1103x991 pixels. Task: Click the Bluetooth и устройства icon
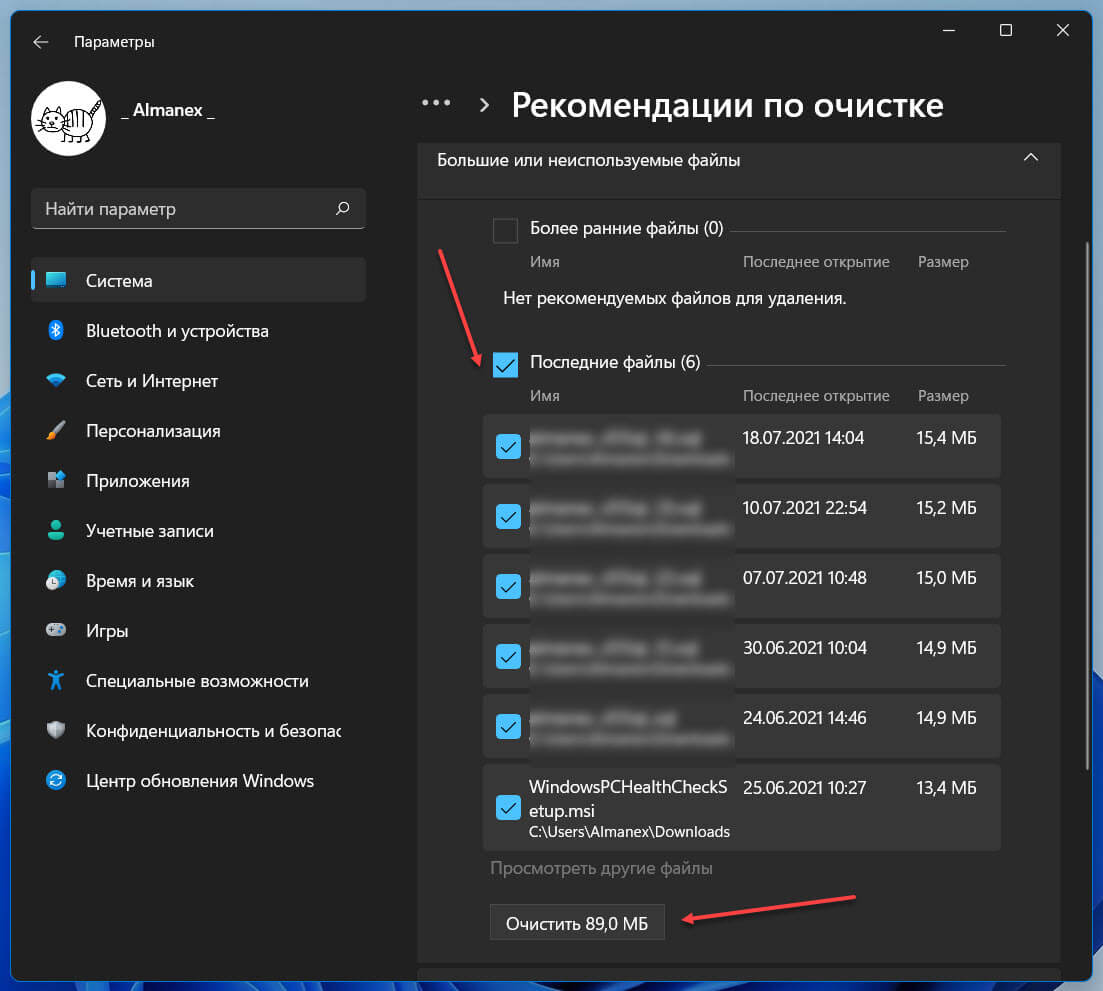56,331
